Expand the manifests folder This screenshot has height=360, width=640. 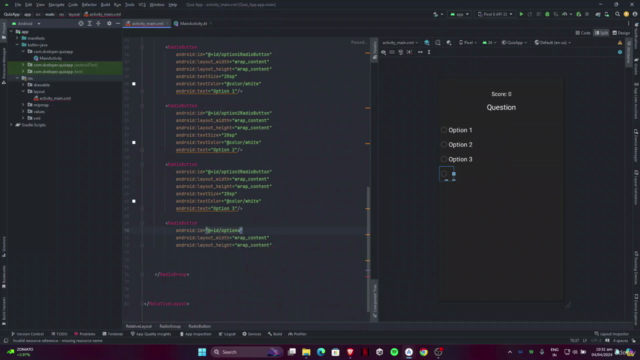coord(17,38)
